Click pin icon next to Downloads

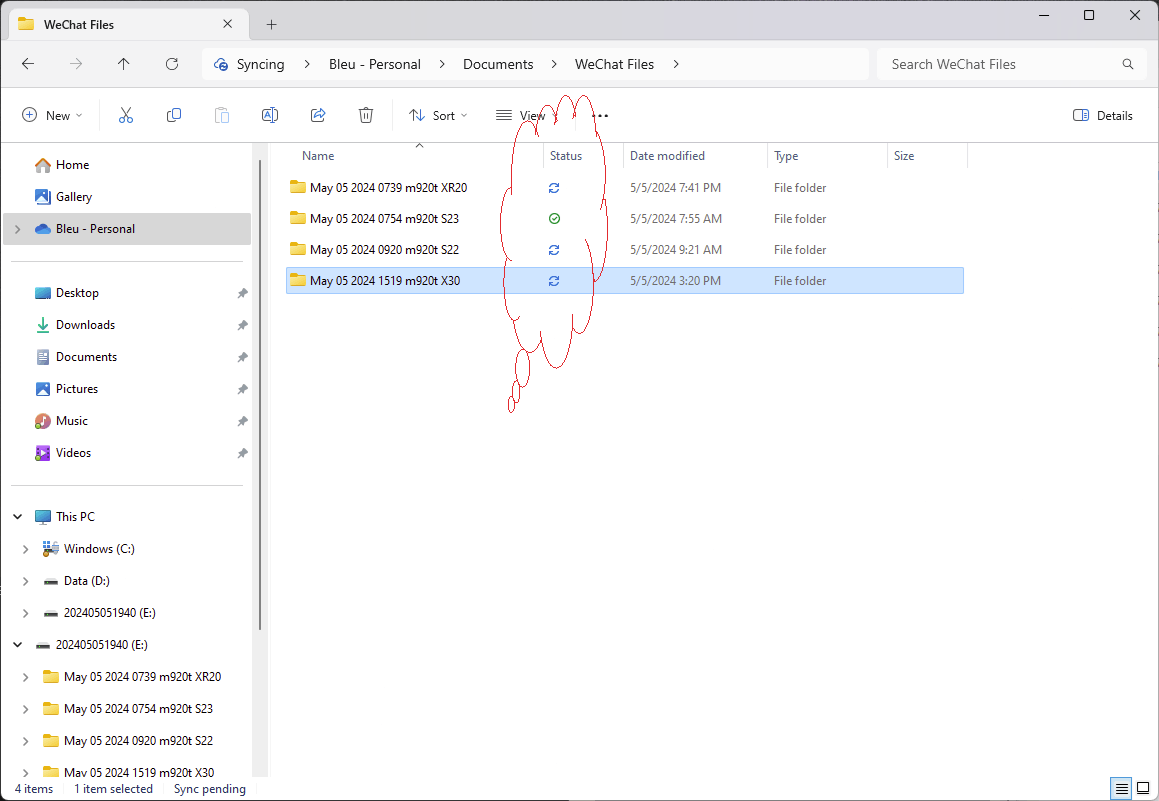click(x=242, y=325)
